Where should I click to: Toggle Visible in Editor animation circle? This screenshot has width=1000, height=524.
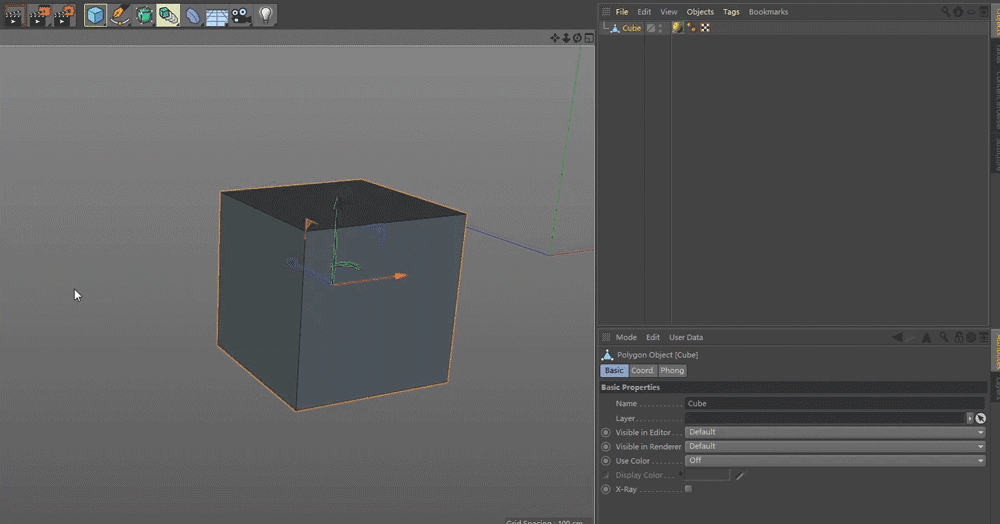(x=606, y=432)
